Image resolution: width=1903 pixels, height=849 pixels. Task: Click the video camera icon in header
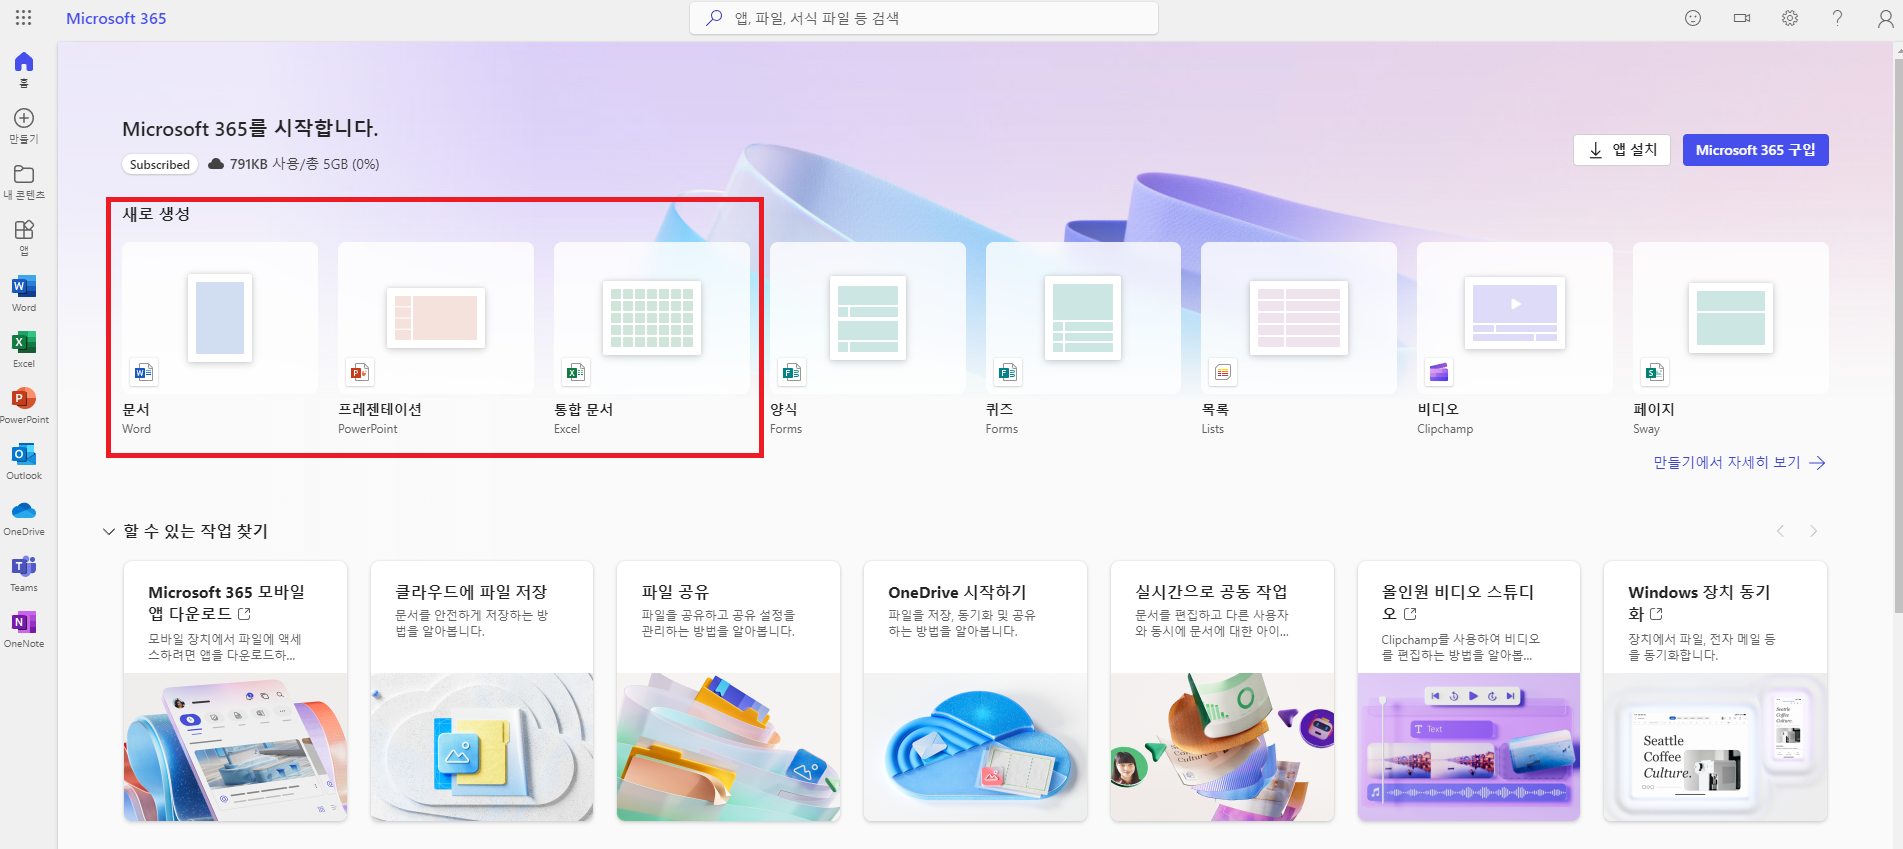point(1742,18)
